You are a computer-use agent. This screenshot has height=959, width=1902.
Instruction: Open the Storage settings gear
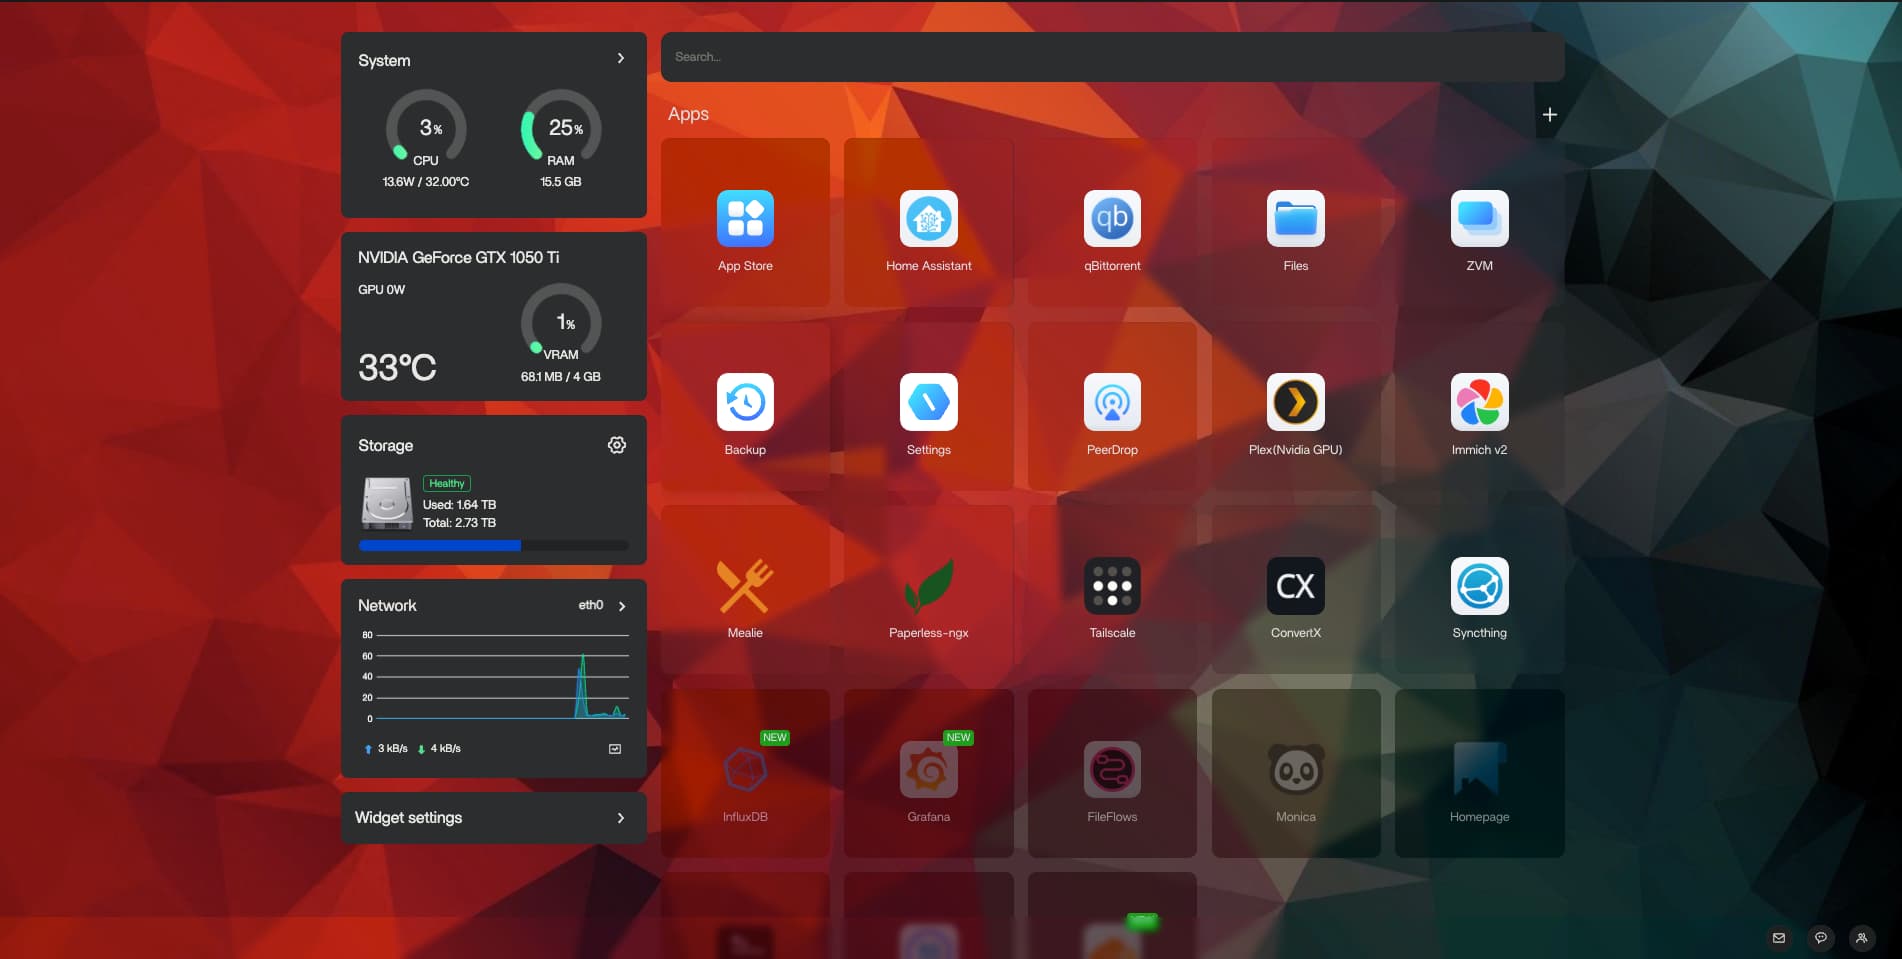[x=616, y=445]
